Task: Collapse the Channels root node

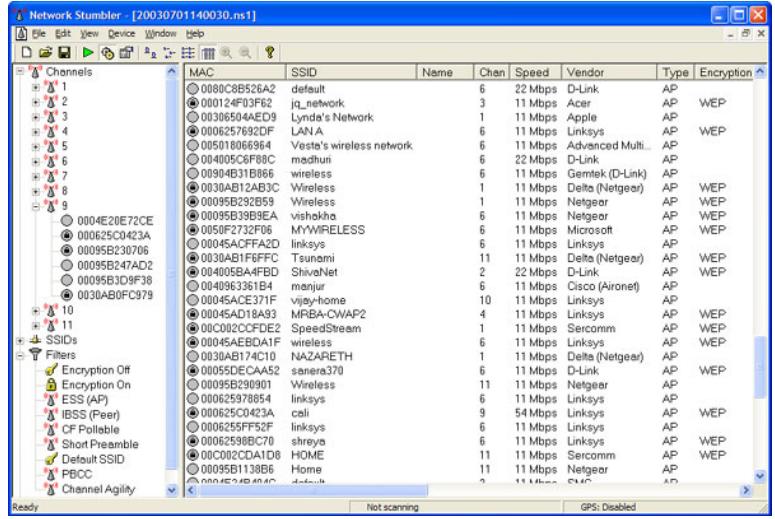Action: click(x=20, y=72)
